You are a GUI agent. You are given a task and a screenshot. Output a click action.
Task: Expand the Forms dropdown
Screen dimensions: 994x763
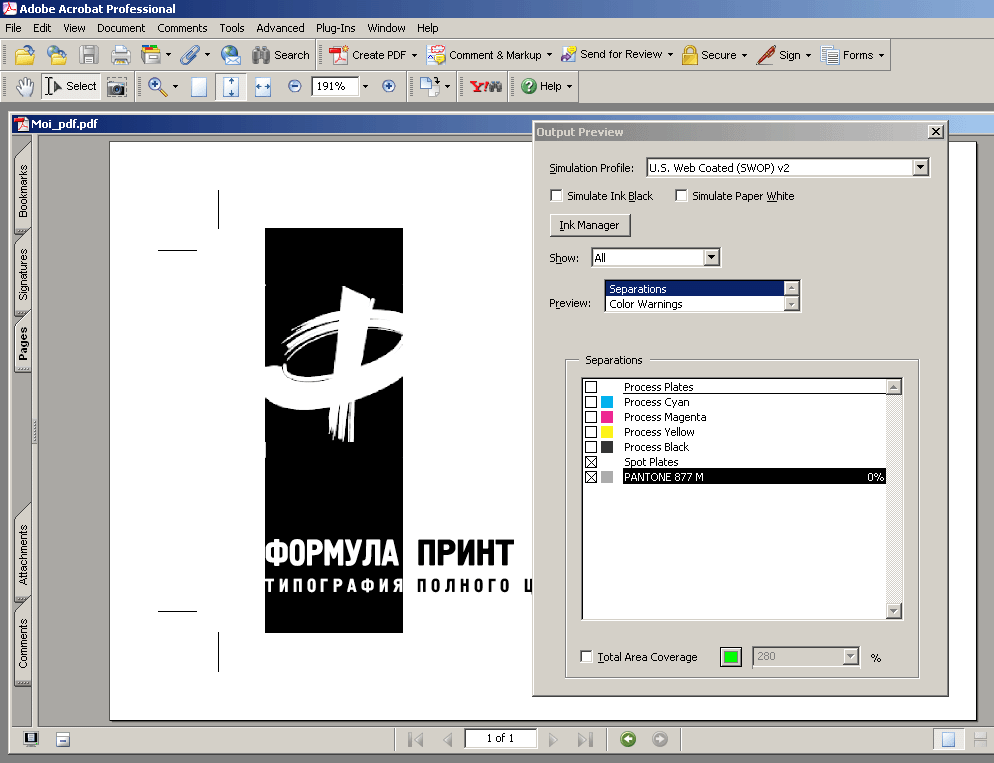tap(881, 55)
